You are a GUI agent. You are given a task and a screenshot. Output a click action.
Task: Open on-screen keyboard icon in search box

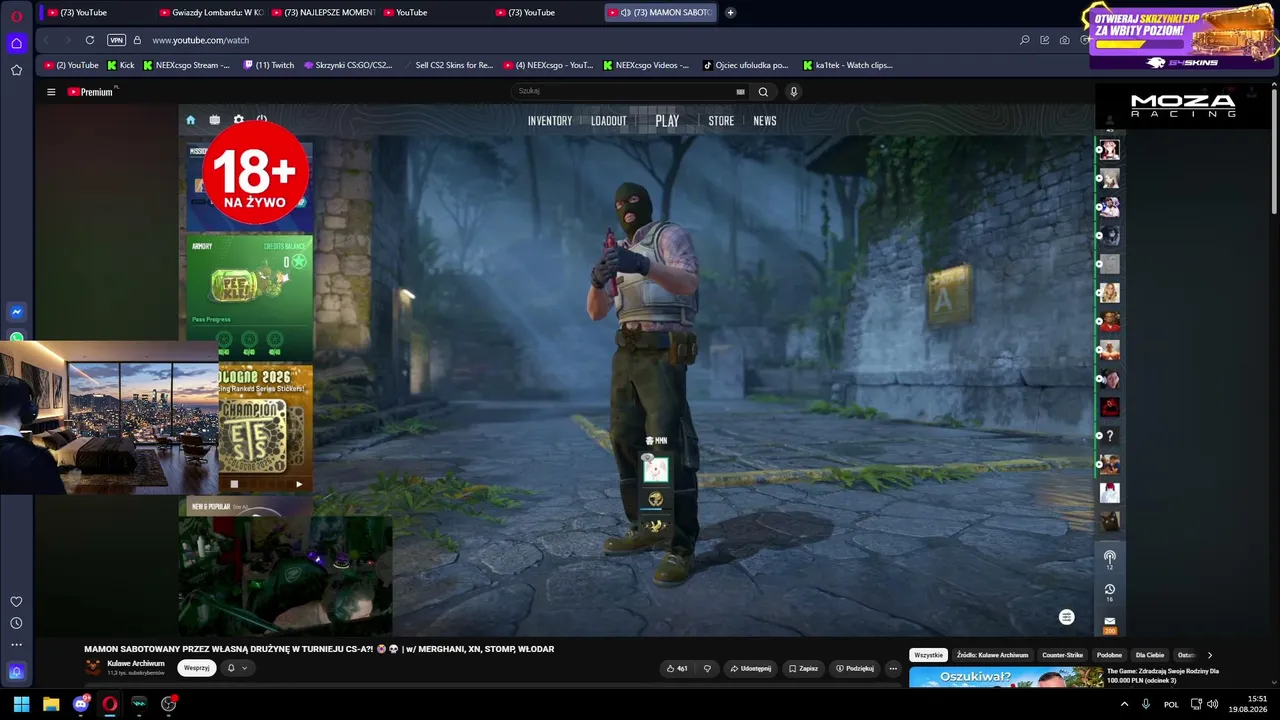click(740, 92)
